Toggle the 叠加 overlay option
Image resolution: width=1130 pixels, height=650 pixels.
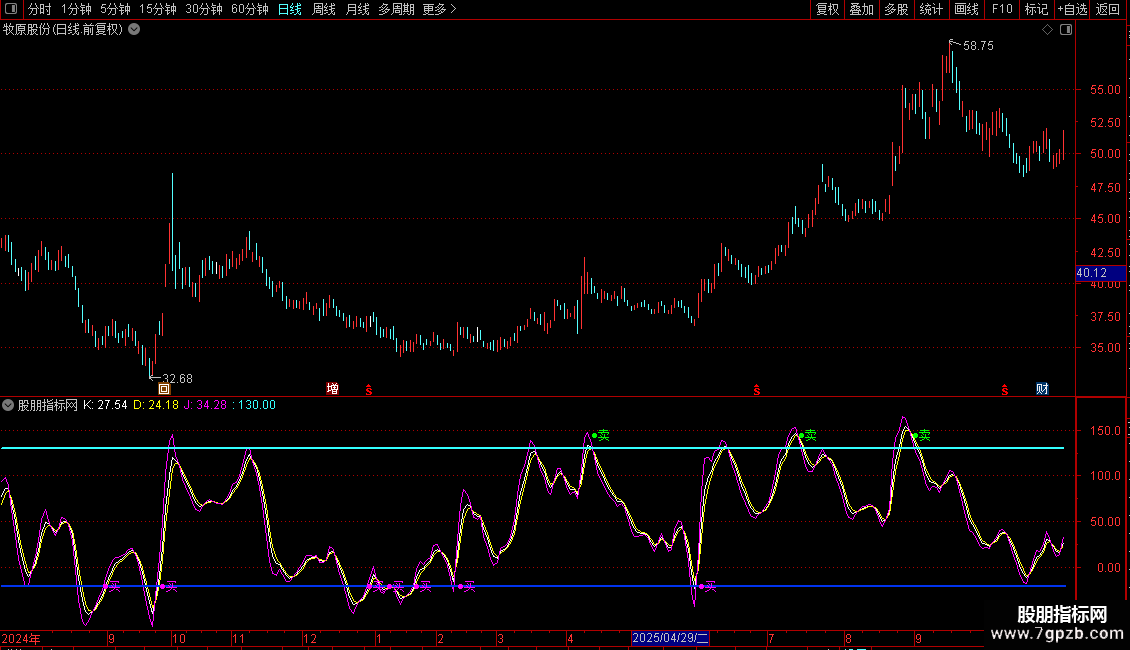point(861,10)
